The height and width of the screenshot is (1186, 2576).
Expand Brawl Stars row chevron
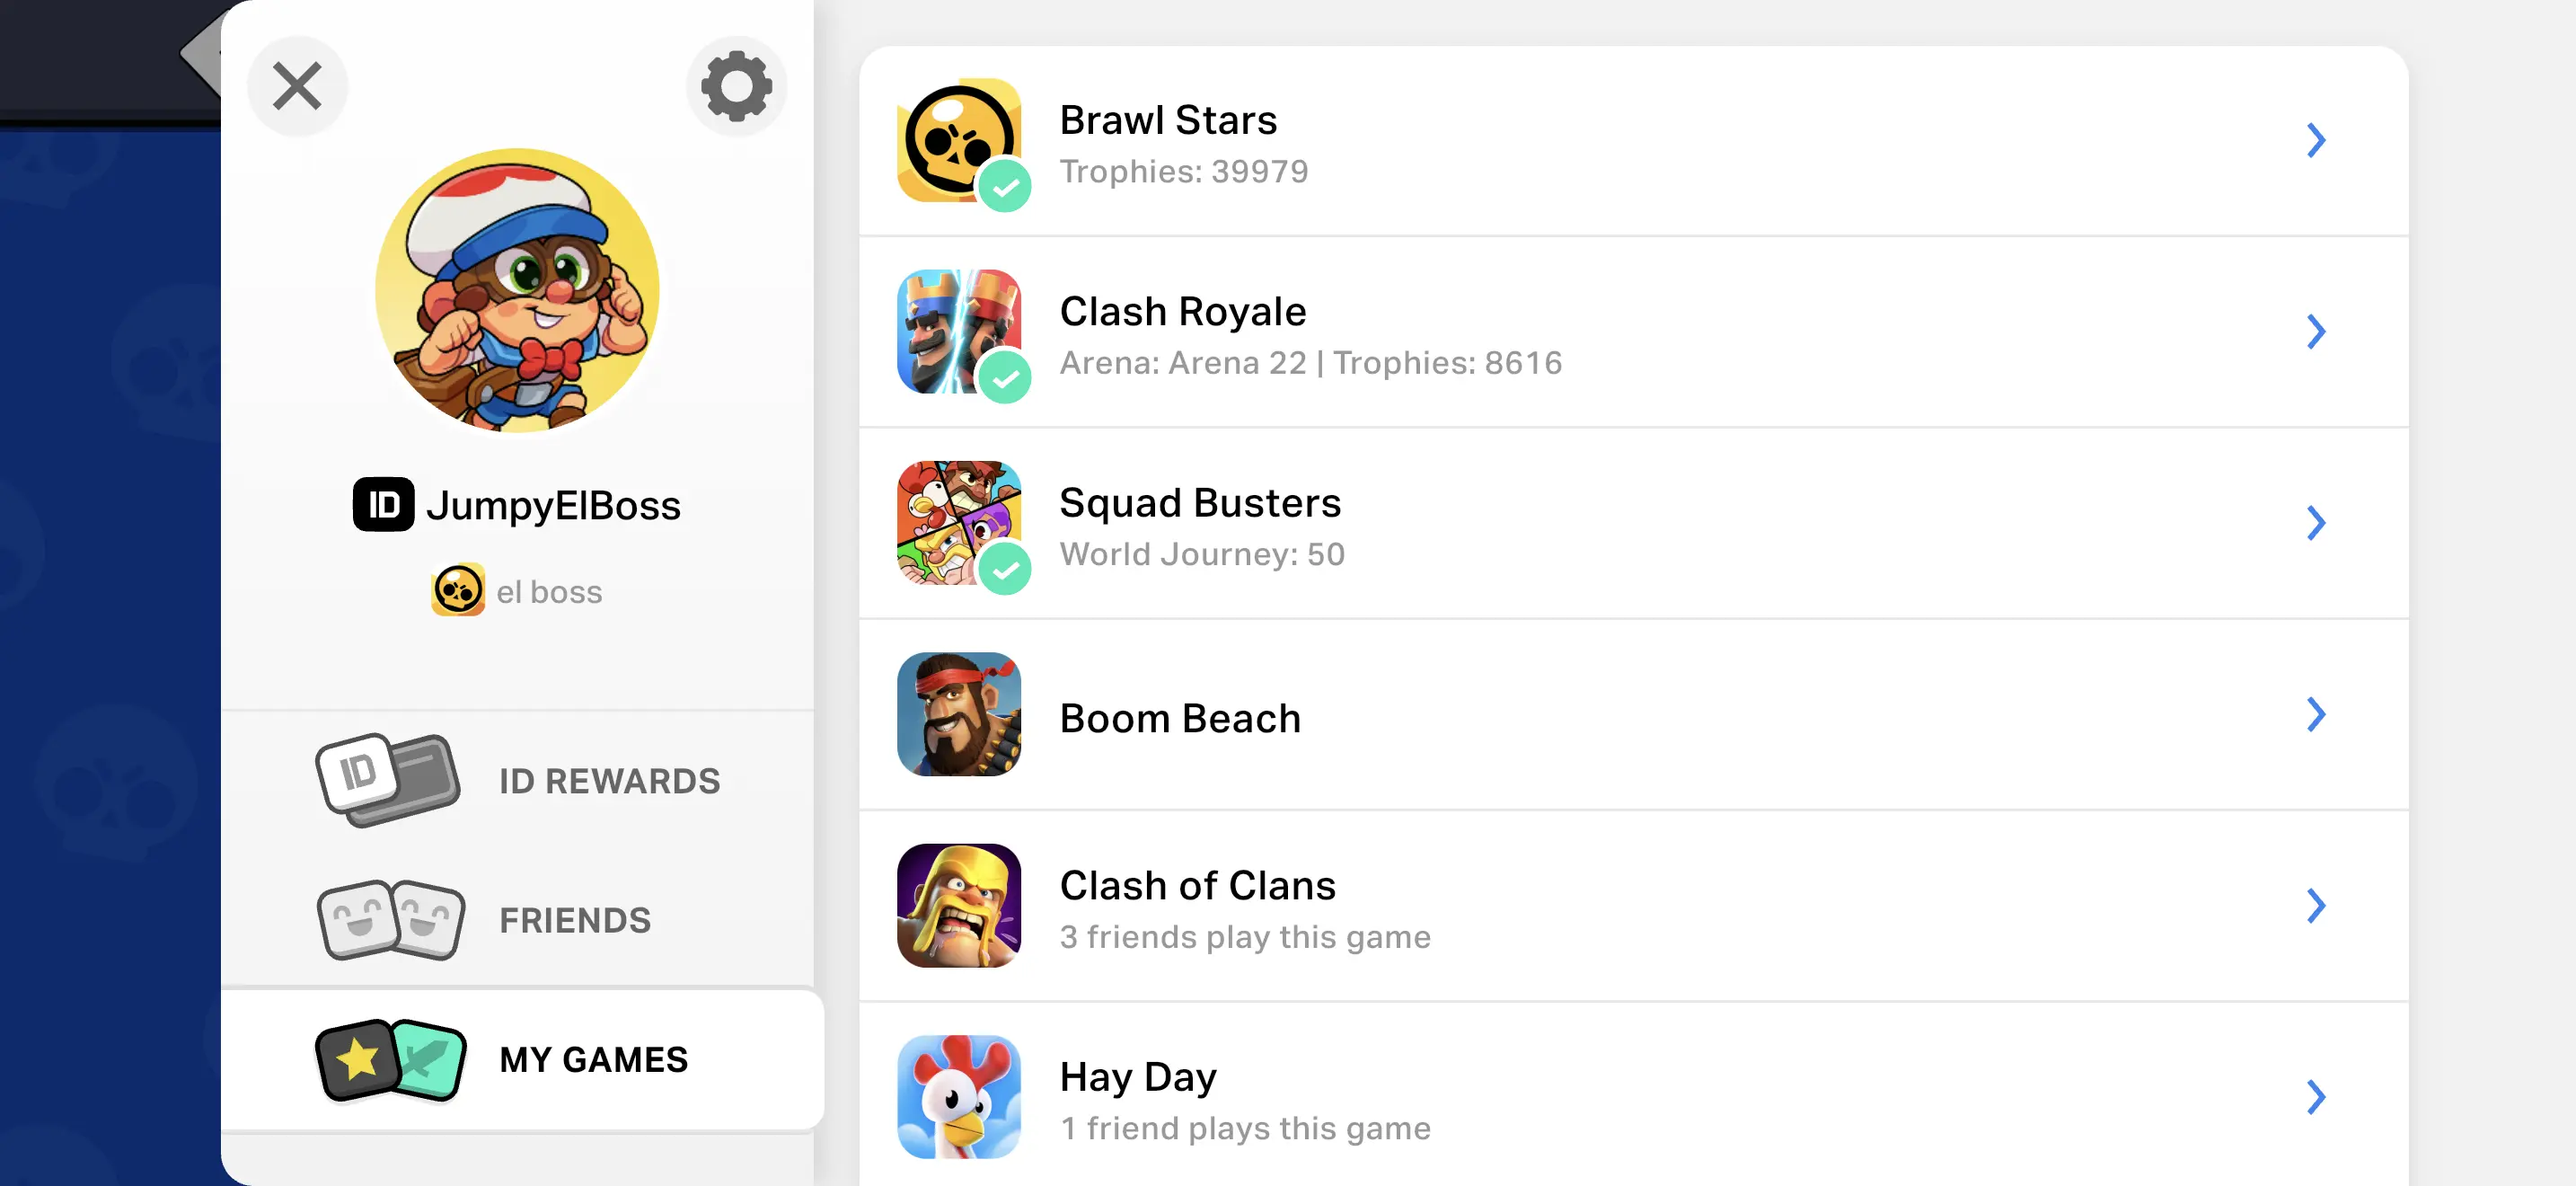[x=2315, y=140]
